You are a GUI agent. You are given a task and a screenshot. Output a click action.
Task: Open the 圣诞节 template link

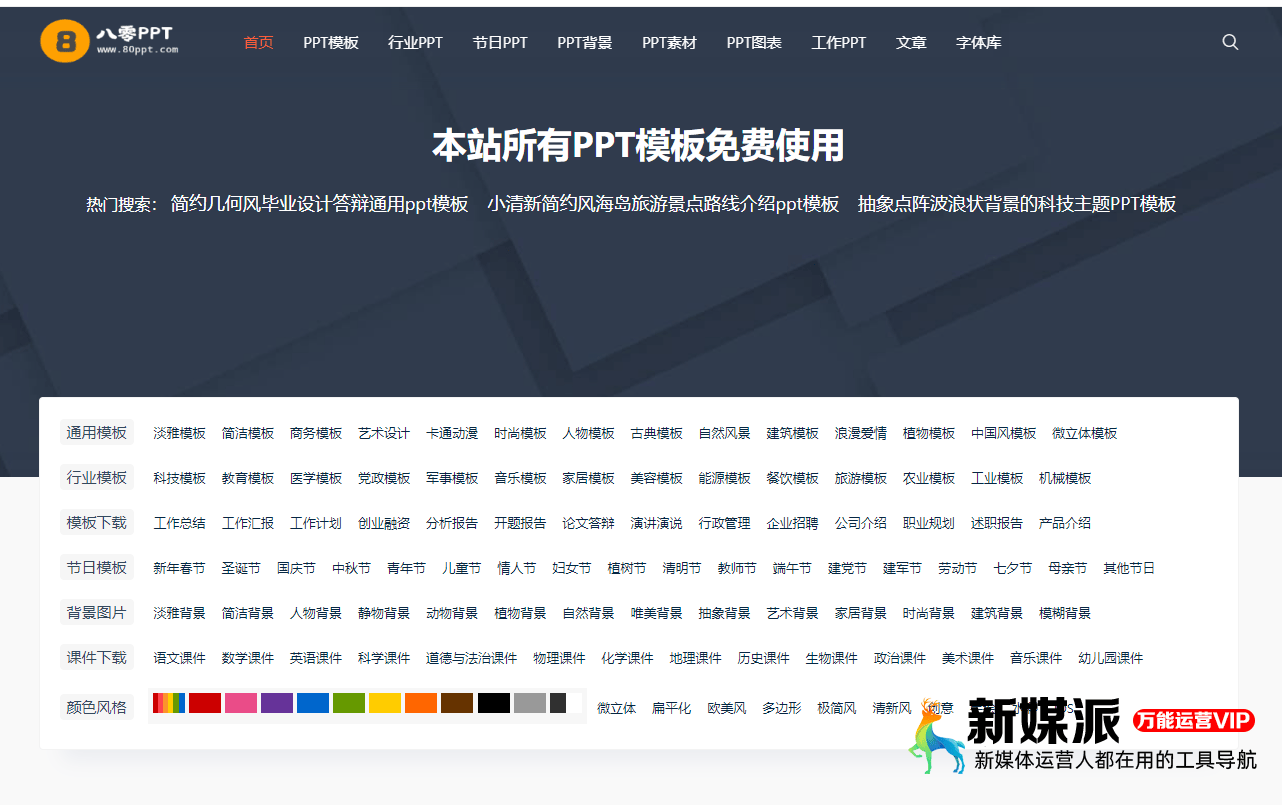tap(244, 568)
